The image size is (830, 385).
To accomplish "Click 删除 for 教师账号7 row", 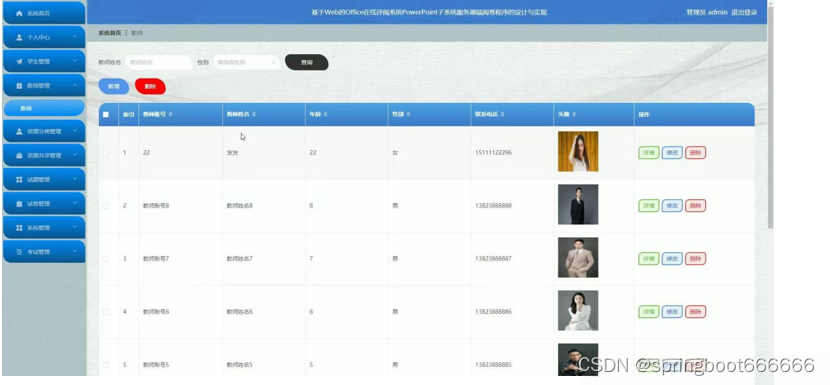I will pos(696,258).
